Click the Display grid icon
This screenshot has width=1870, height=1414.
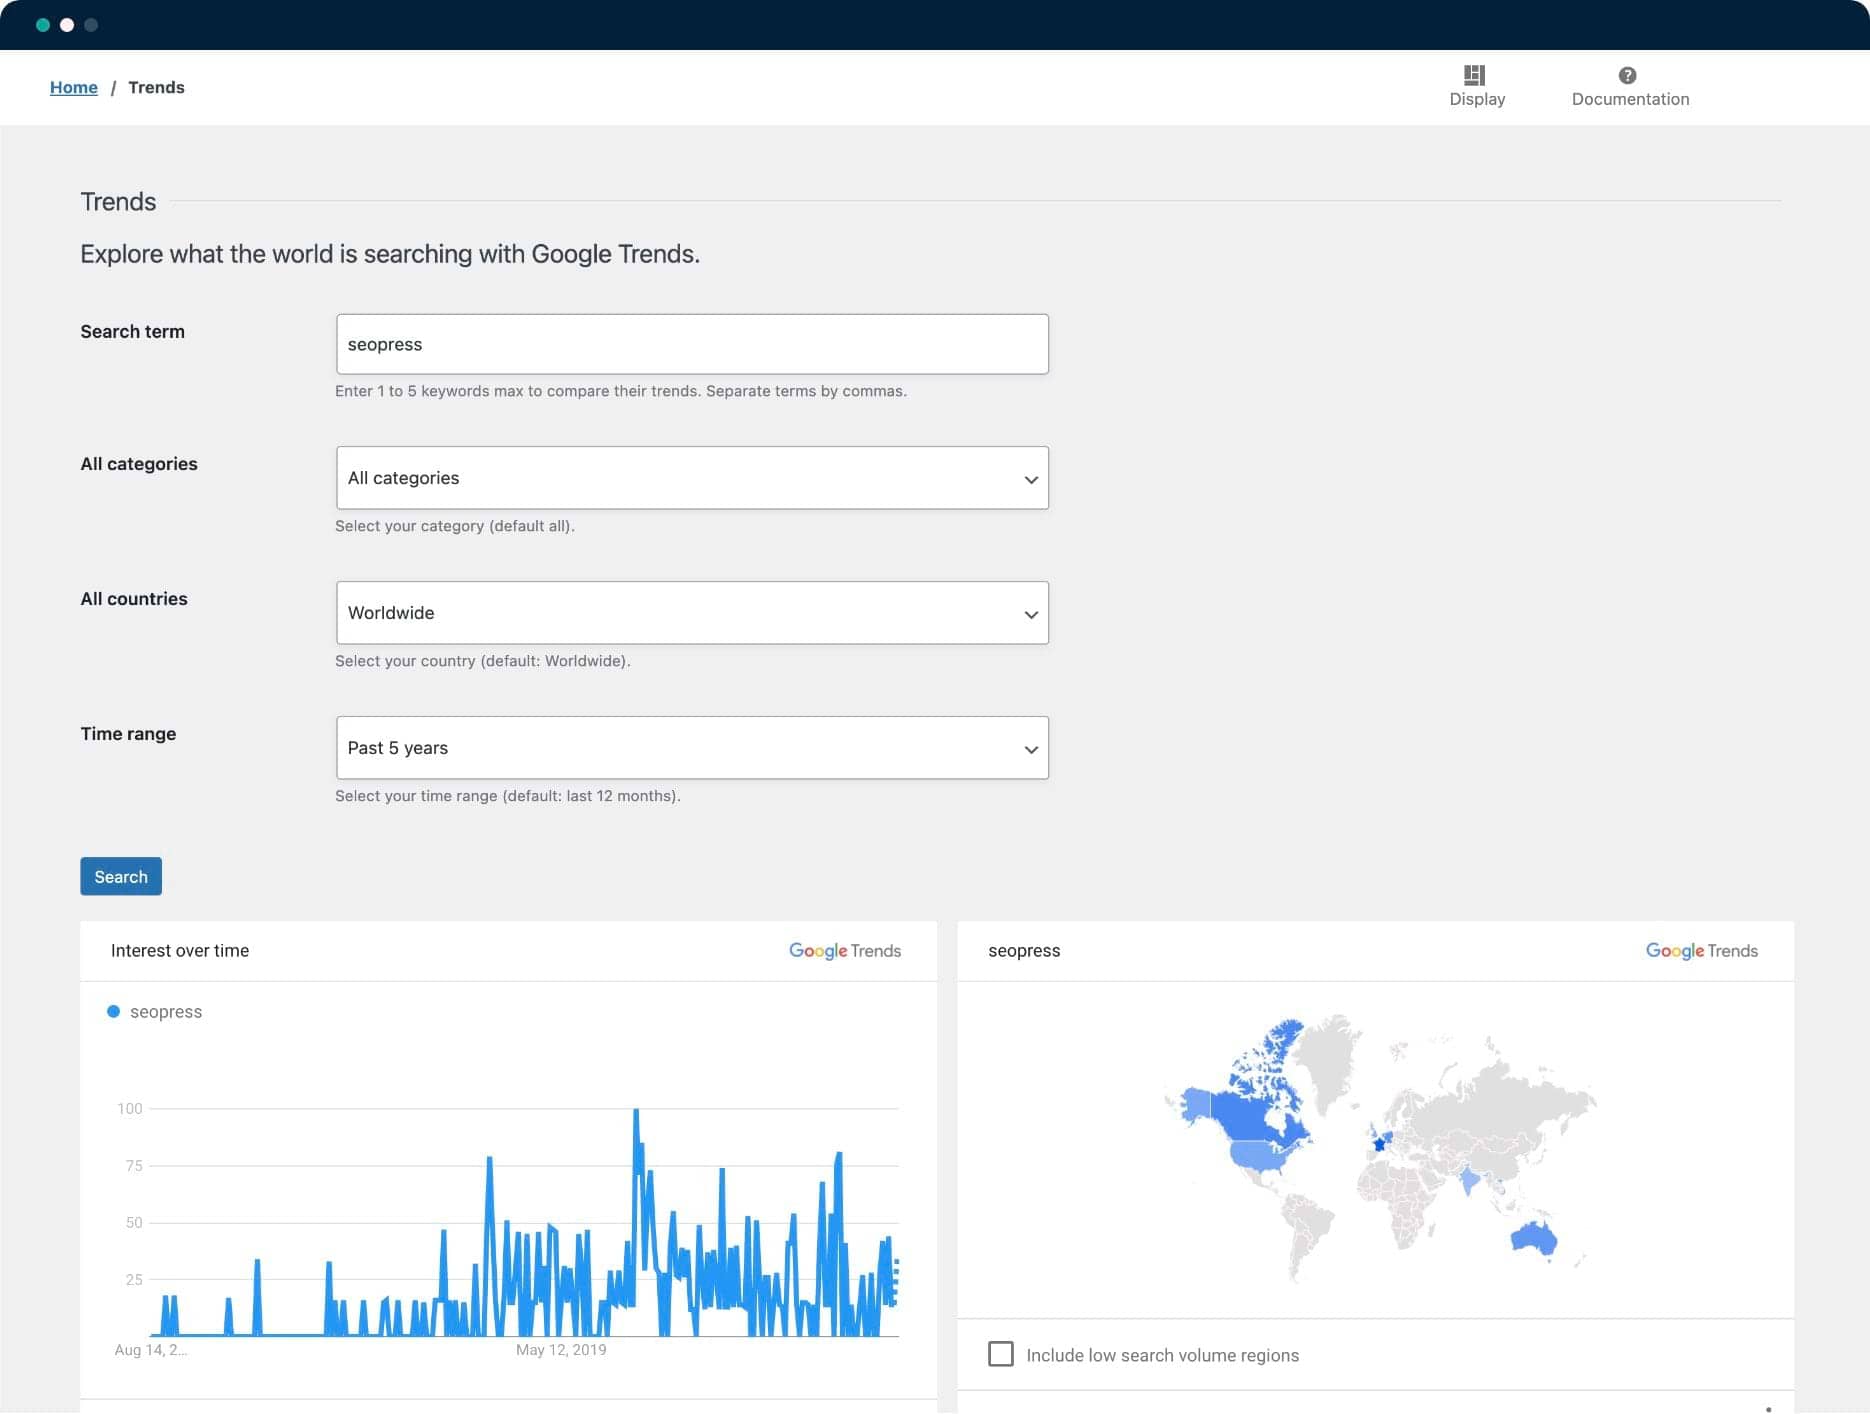[1474, 75]
